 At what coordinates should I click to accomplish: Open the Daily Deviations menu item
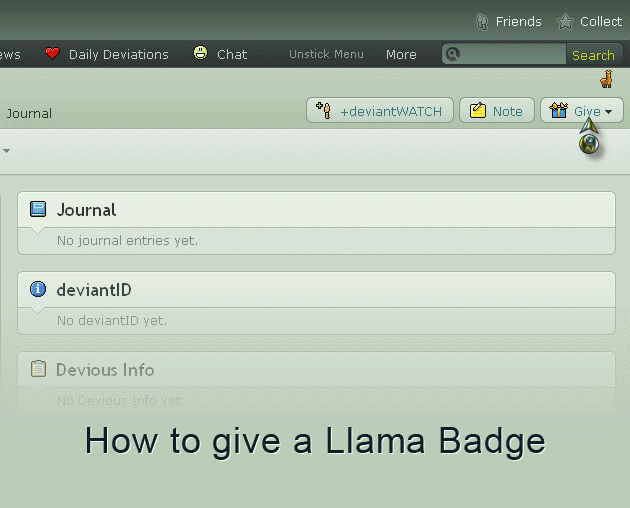tap(118, 54)
